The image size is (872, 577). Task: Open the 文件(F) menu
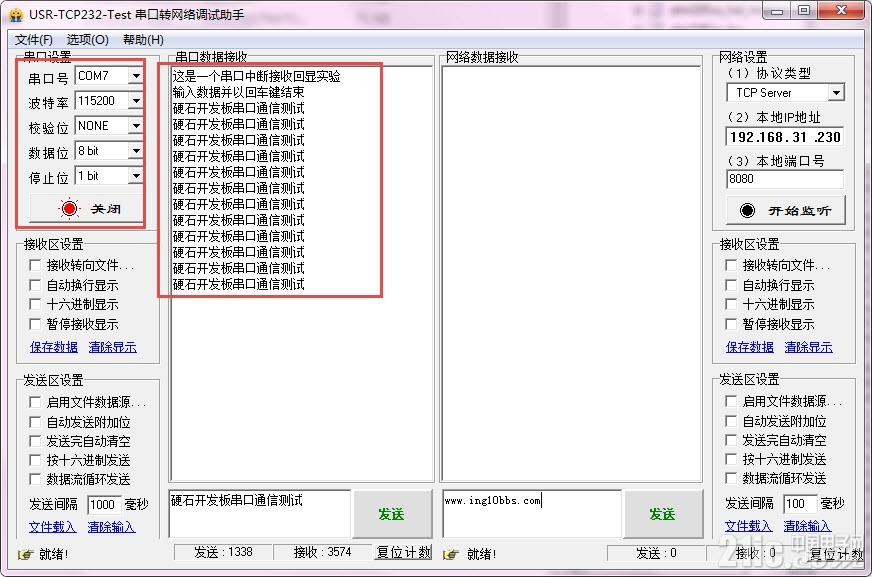(x=34, y=39)
